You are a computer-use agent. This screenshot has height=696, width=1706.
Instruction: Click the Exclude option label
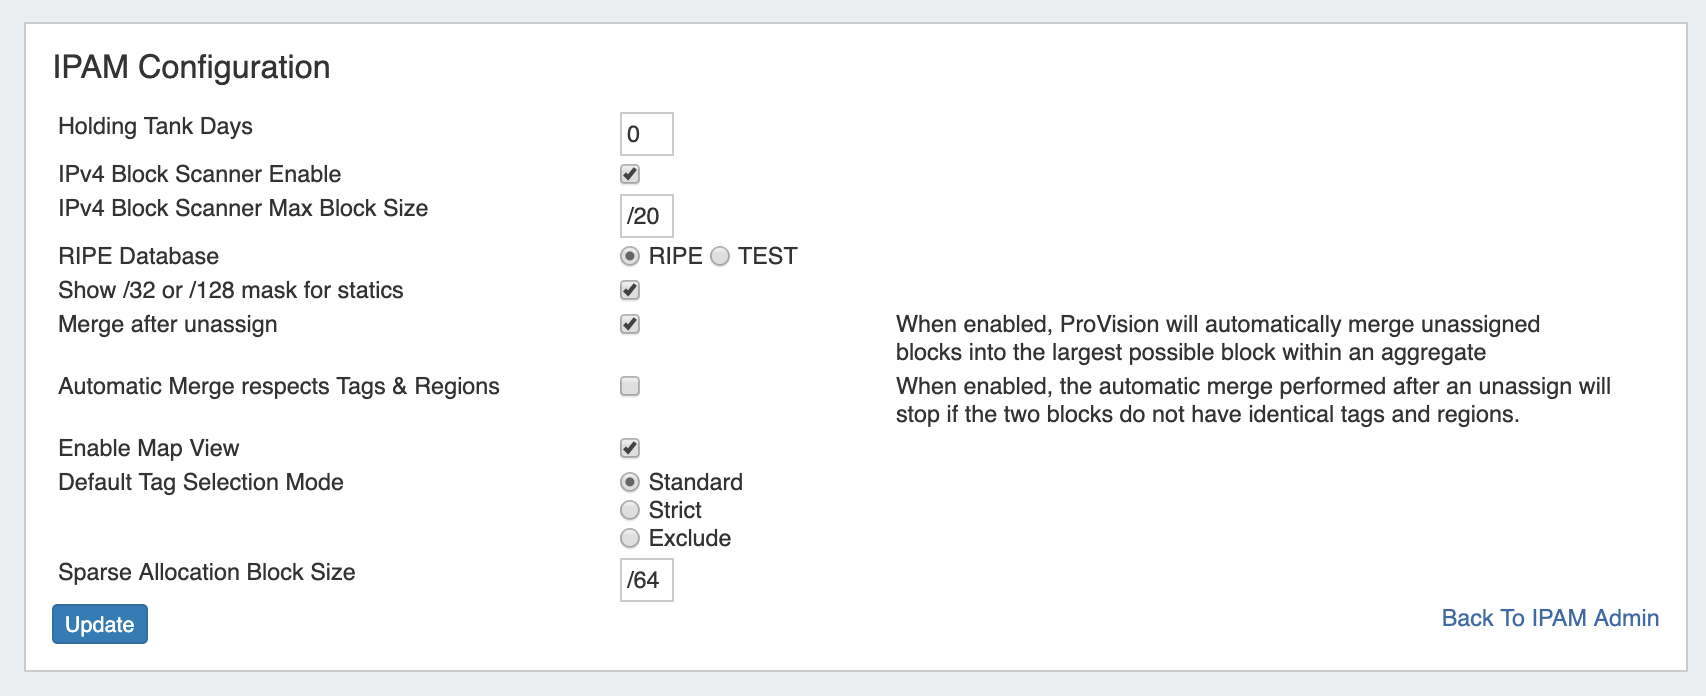point(689,538)
